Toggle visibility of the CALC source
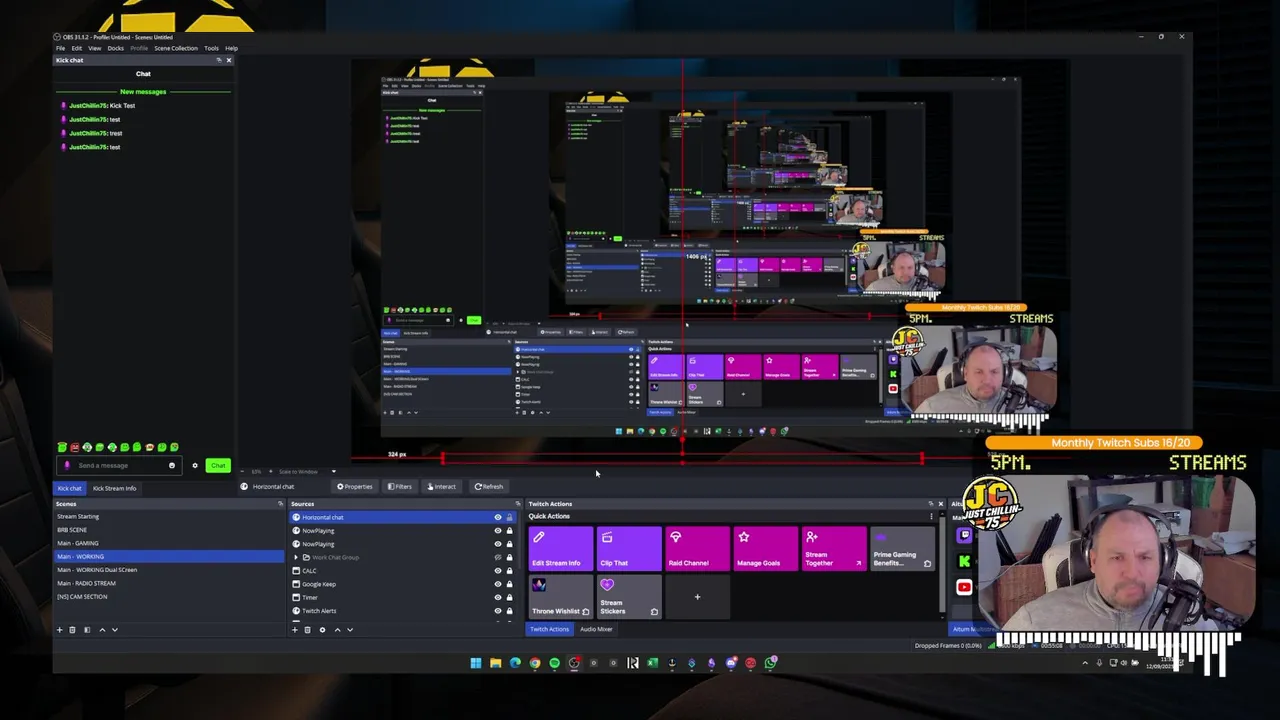1280x720 pixels. 497,571
